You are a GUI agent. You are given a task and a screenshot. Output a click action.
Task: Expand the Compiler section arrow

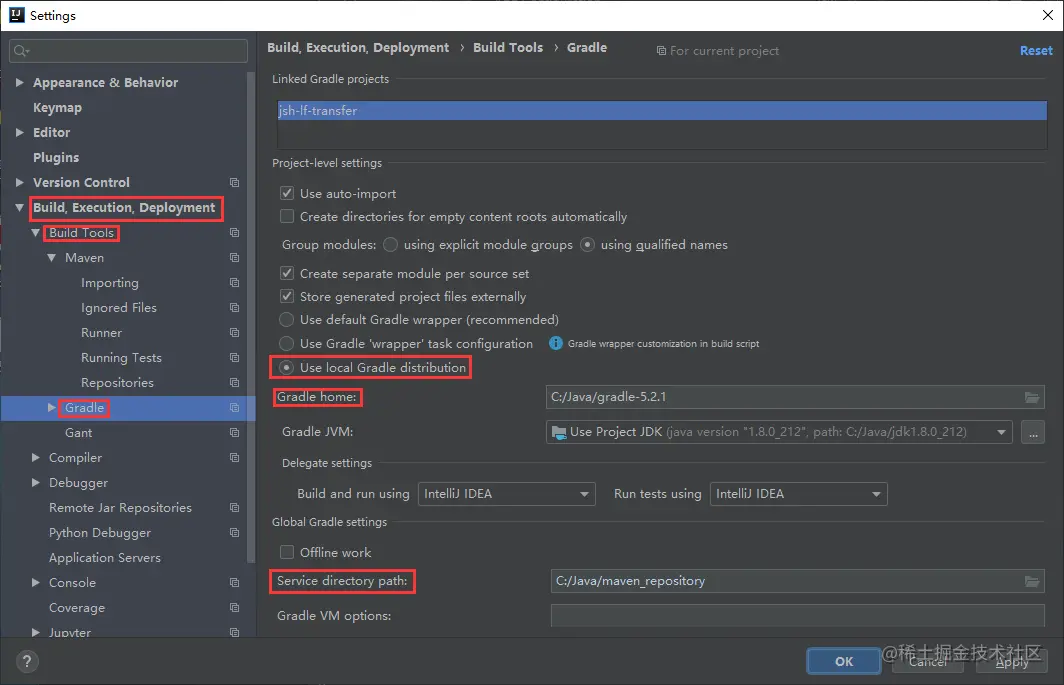pyautogui.click(x=35, y=458)
